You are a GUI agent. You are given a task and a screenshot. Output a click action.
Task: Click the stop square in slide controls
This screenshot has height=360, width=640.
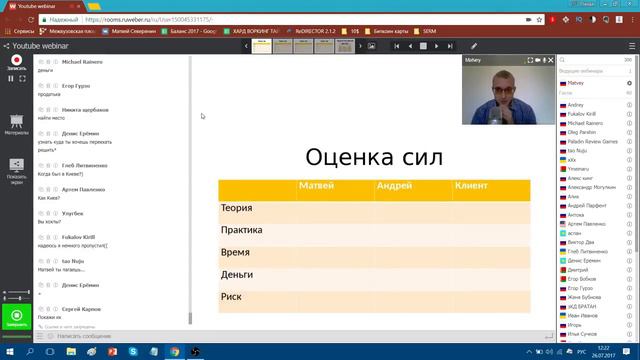423,46
